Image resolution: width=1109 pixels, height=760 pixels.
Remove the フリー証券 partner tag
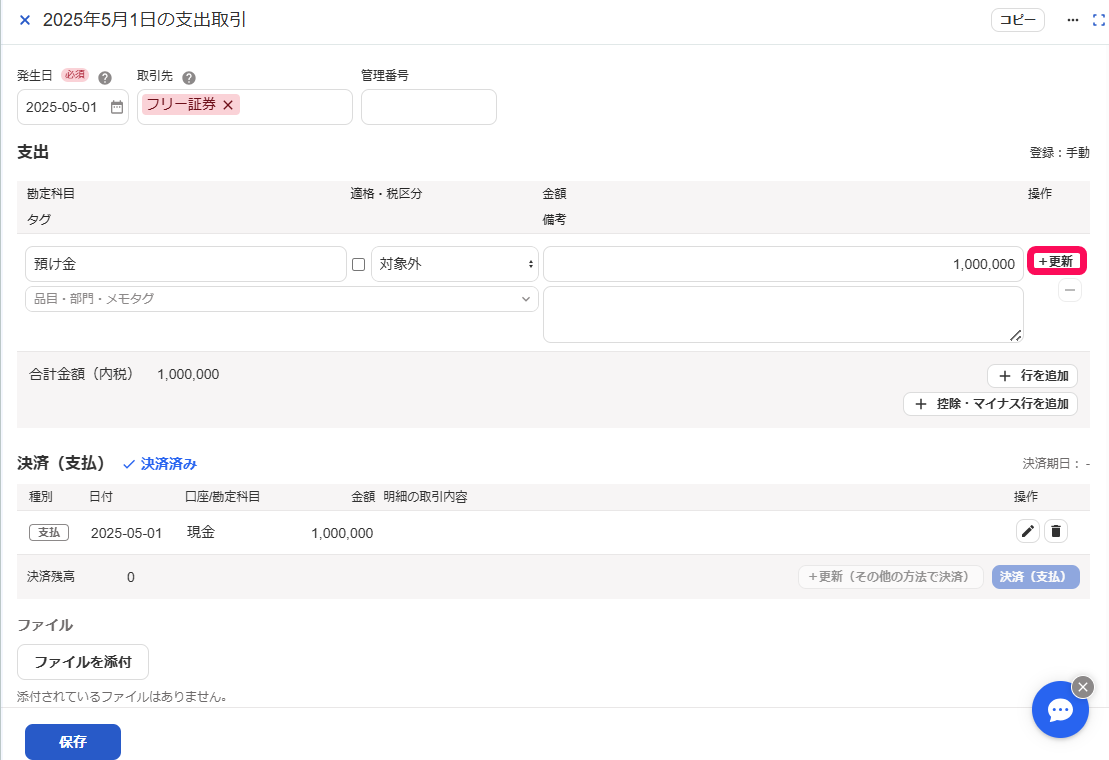tap(228, 105)
